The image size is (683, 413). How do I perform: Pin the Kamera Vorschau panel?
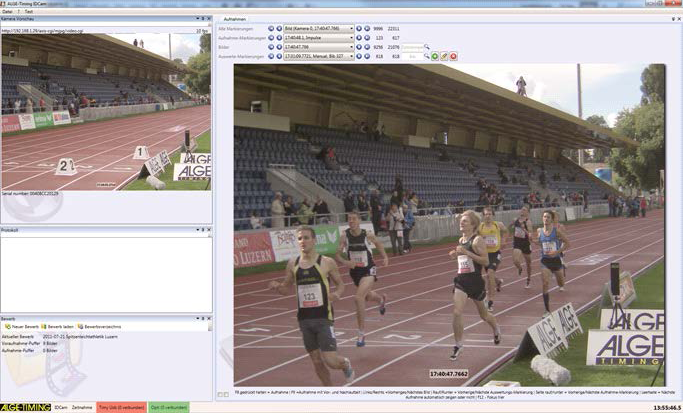(203, 19)
